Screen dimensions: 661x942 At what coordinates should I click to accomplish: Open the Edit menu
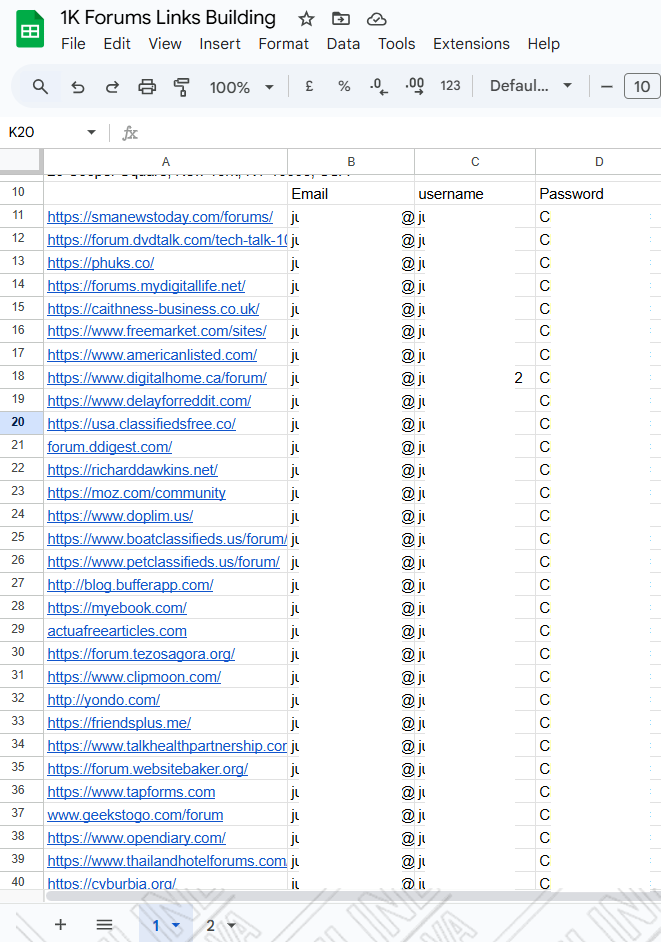117,44
